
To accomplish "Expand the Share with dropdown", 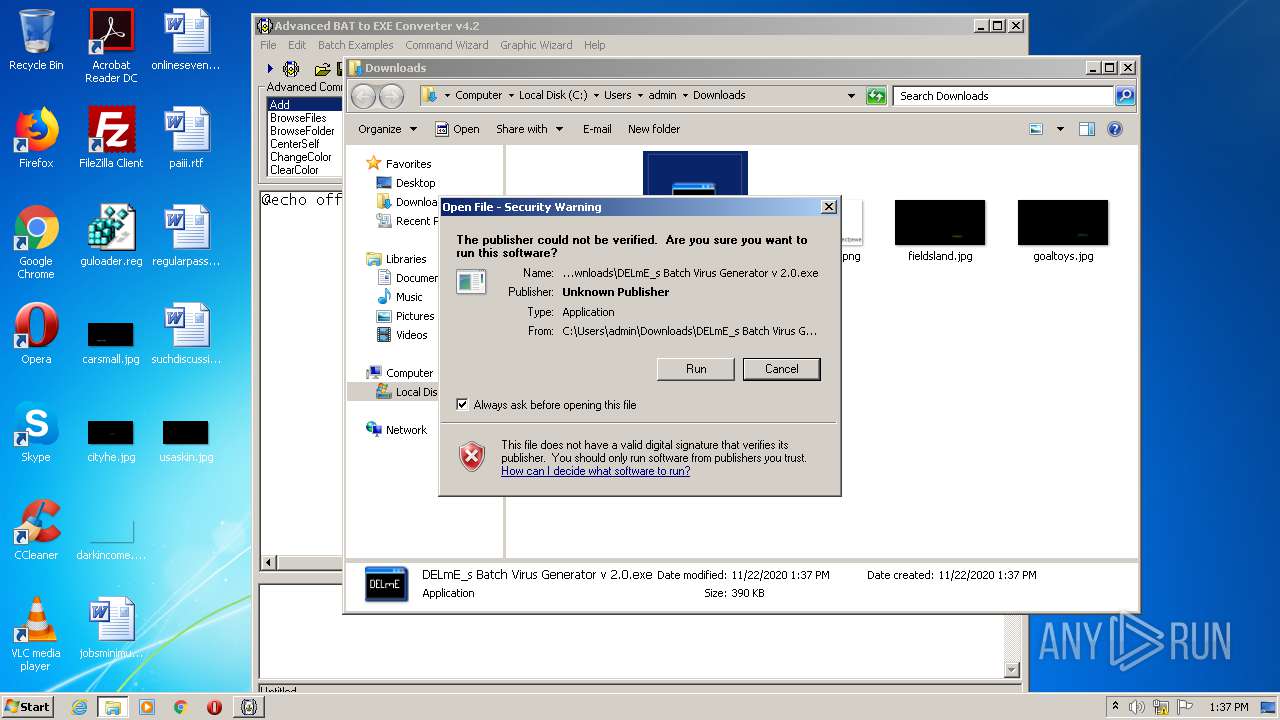I will click(x=530, y=129).
